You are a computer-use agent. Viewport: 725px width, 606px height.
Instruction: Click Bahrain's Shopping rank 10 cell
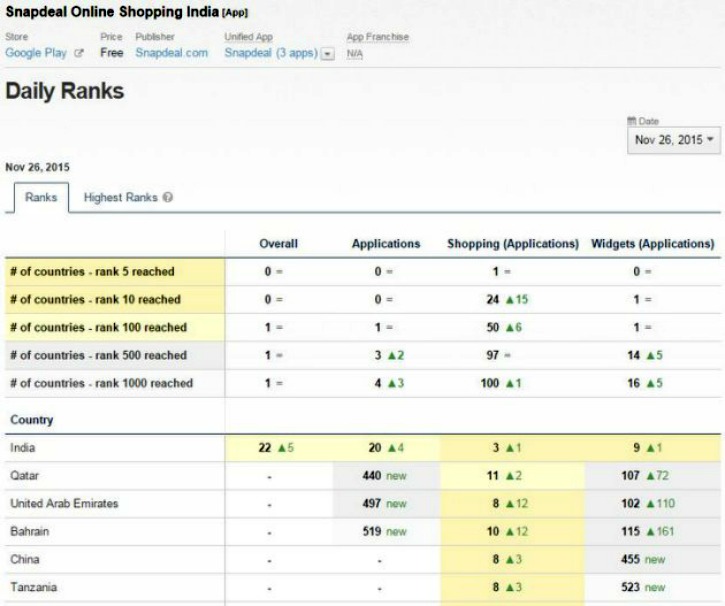coord(513,532)
